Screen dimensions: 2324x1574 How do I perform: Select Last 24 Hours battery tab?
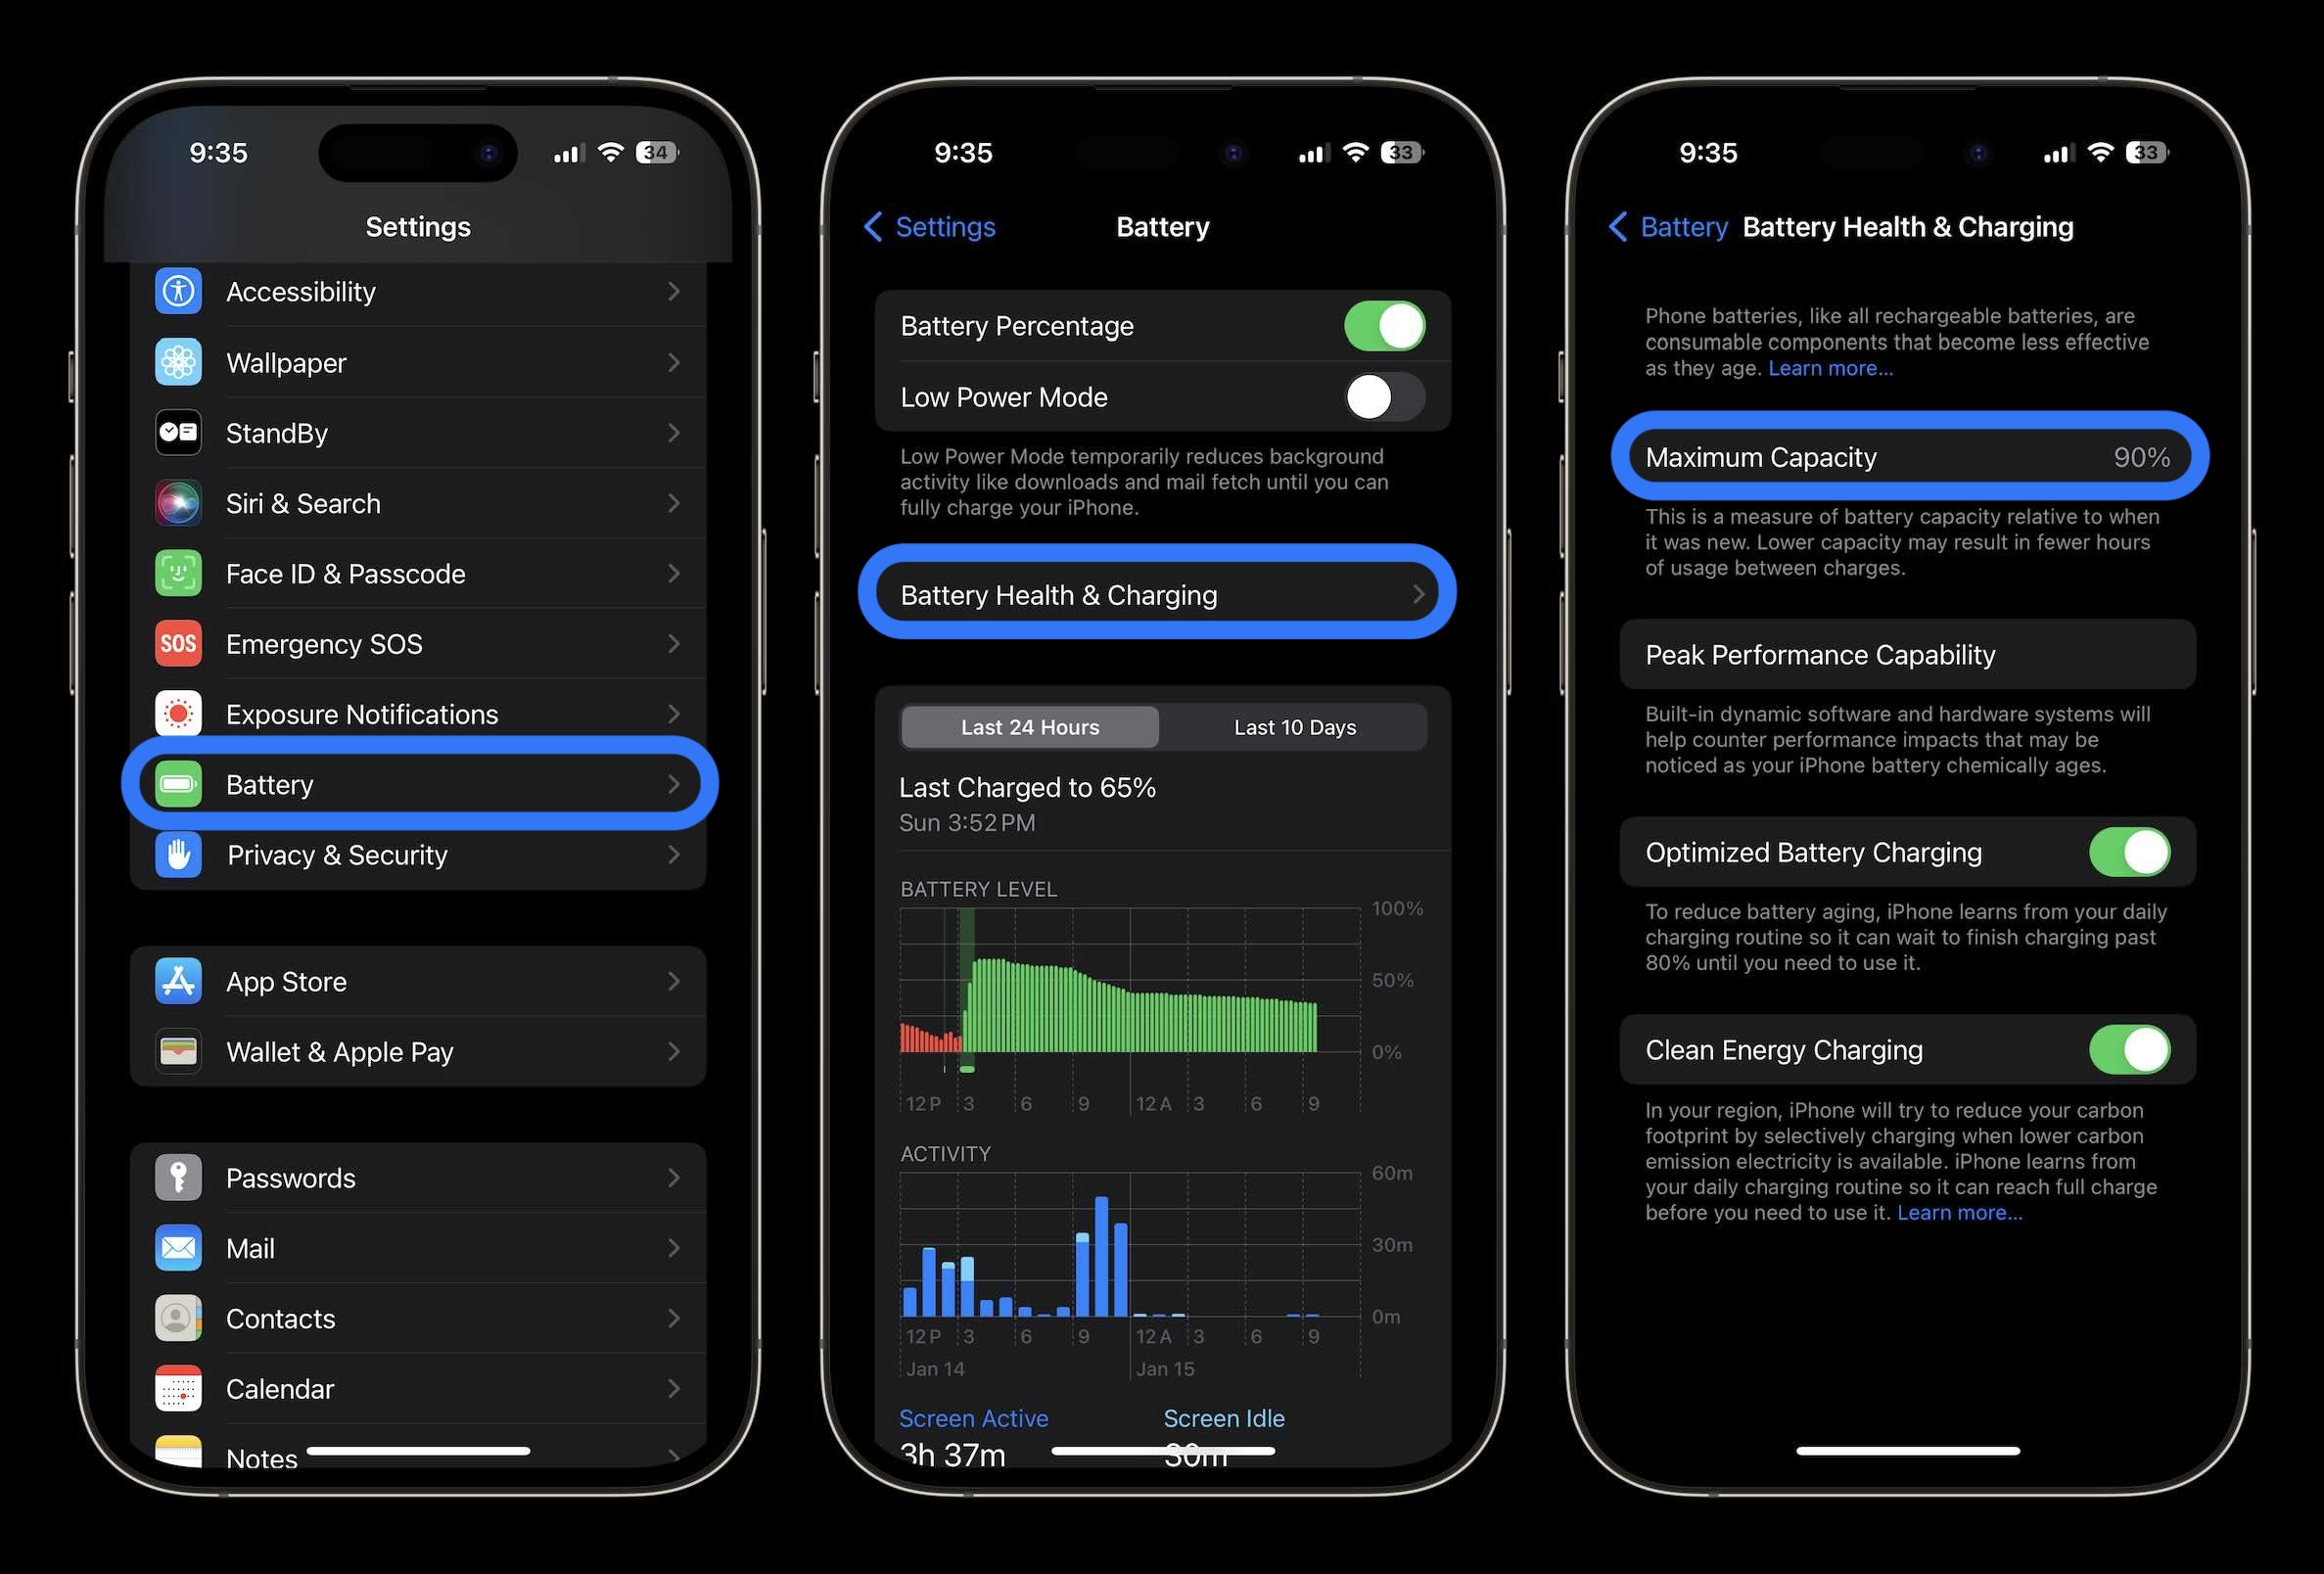(1028, 725)
